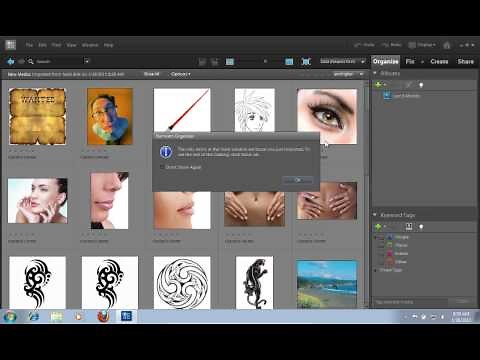Select the WANTED poster thumbnail
Screen dimensions: 480x360
[37, 116]
